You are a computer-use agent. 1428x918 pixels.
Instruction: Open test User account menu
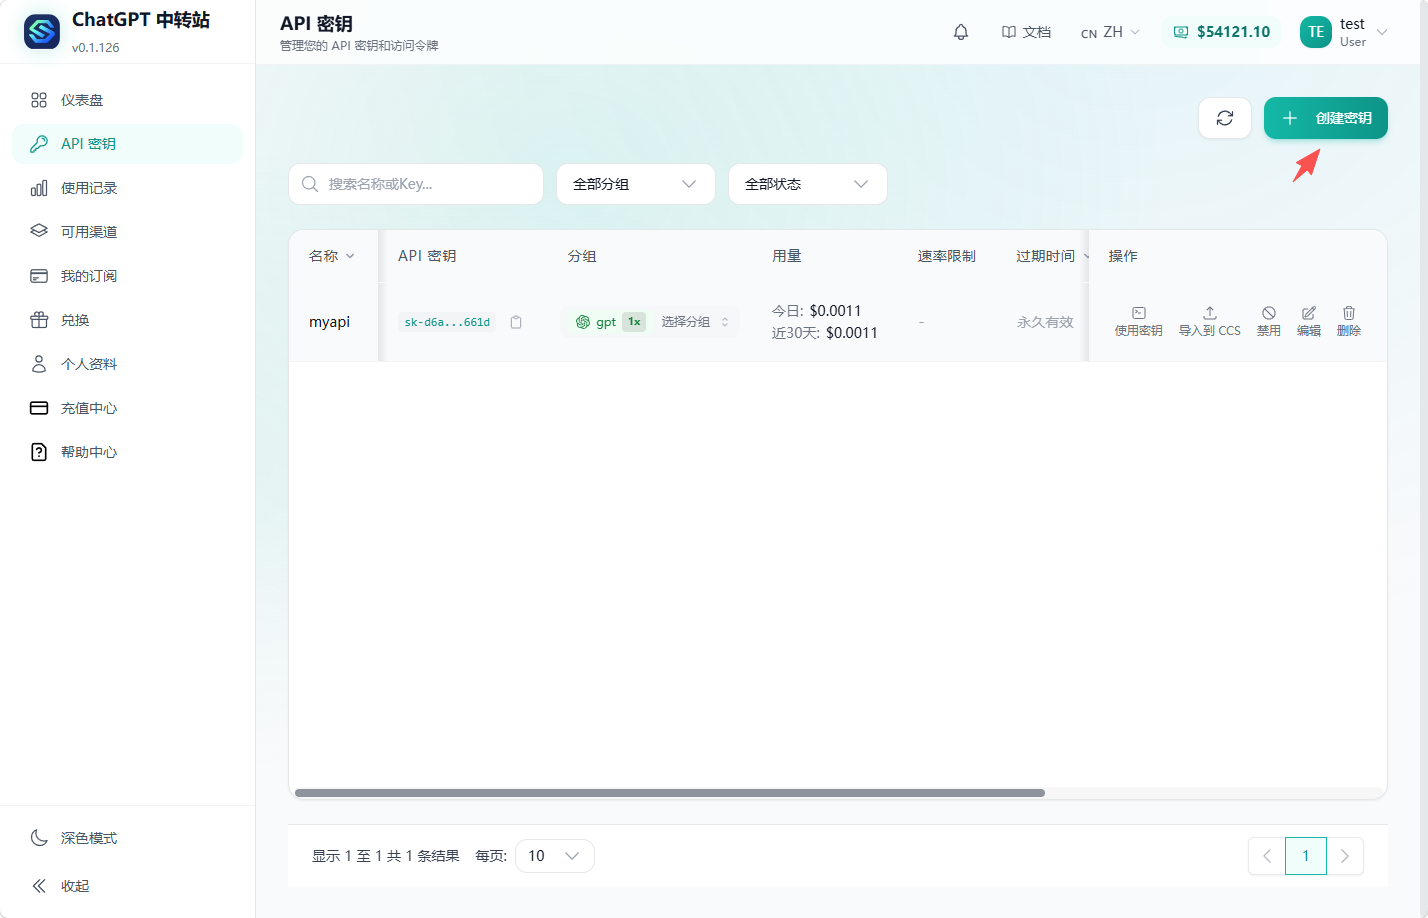tap(1344, 32)
